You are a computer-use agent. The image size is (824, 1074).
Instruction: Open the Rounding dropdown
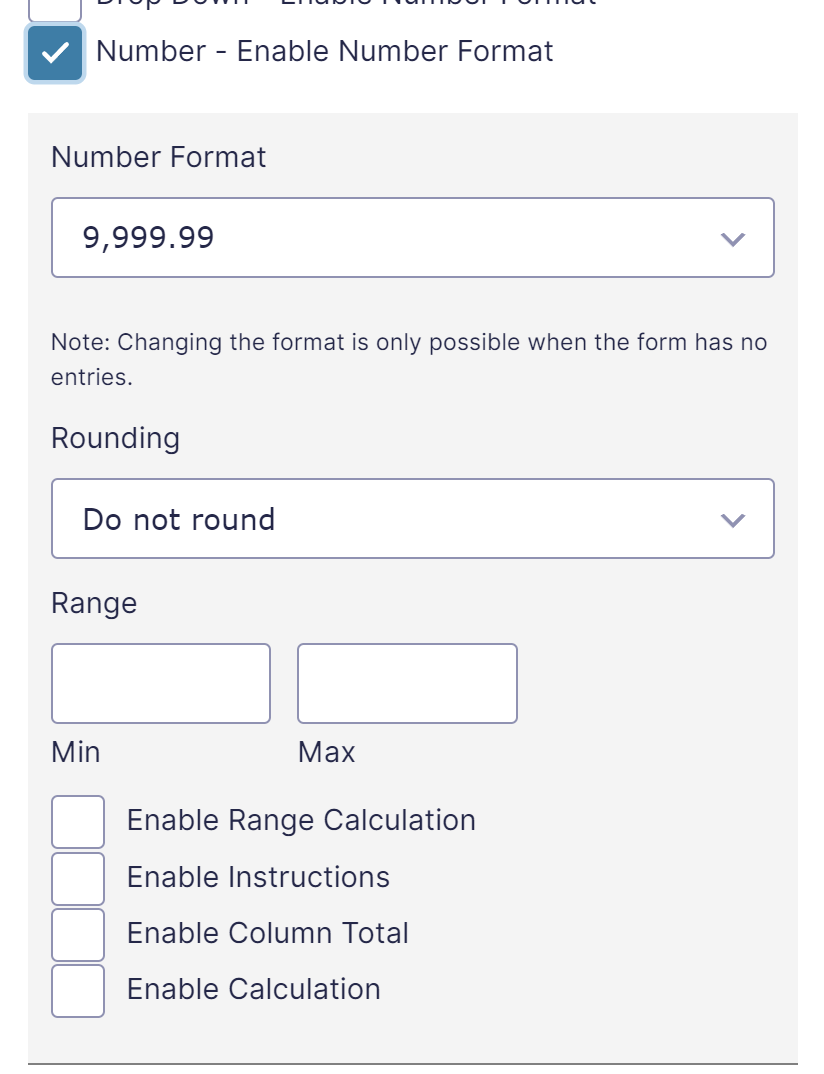pyautogui.click(x=413, y=519)
